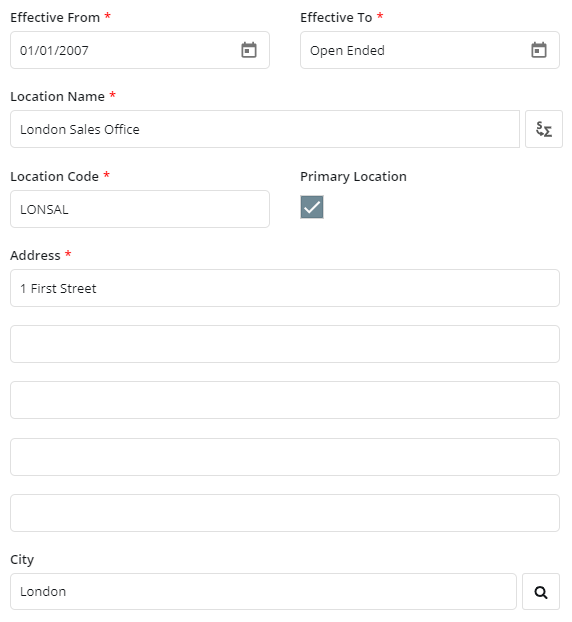The width and height of the screenshot is (572, 622).
Task: Click the City search magnifier icon
Action: (x=541, y=591)
